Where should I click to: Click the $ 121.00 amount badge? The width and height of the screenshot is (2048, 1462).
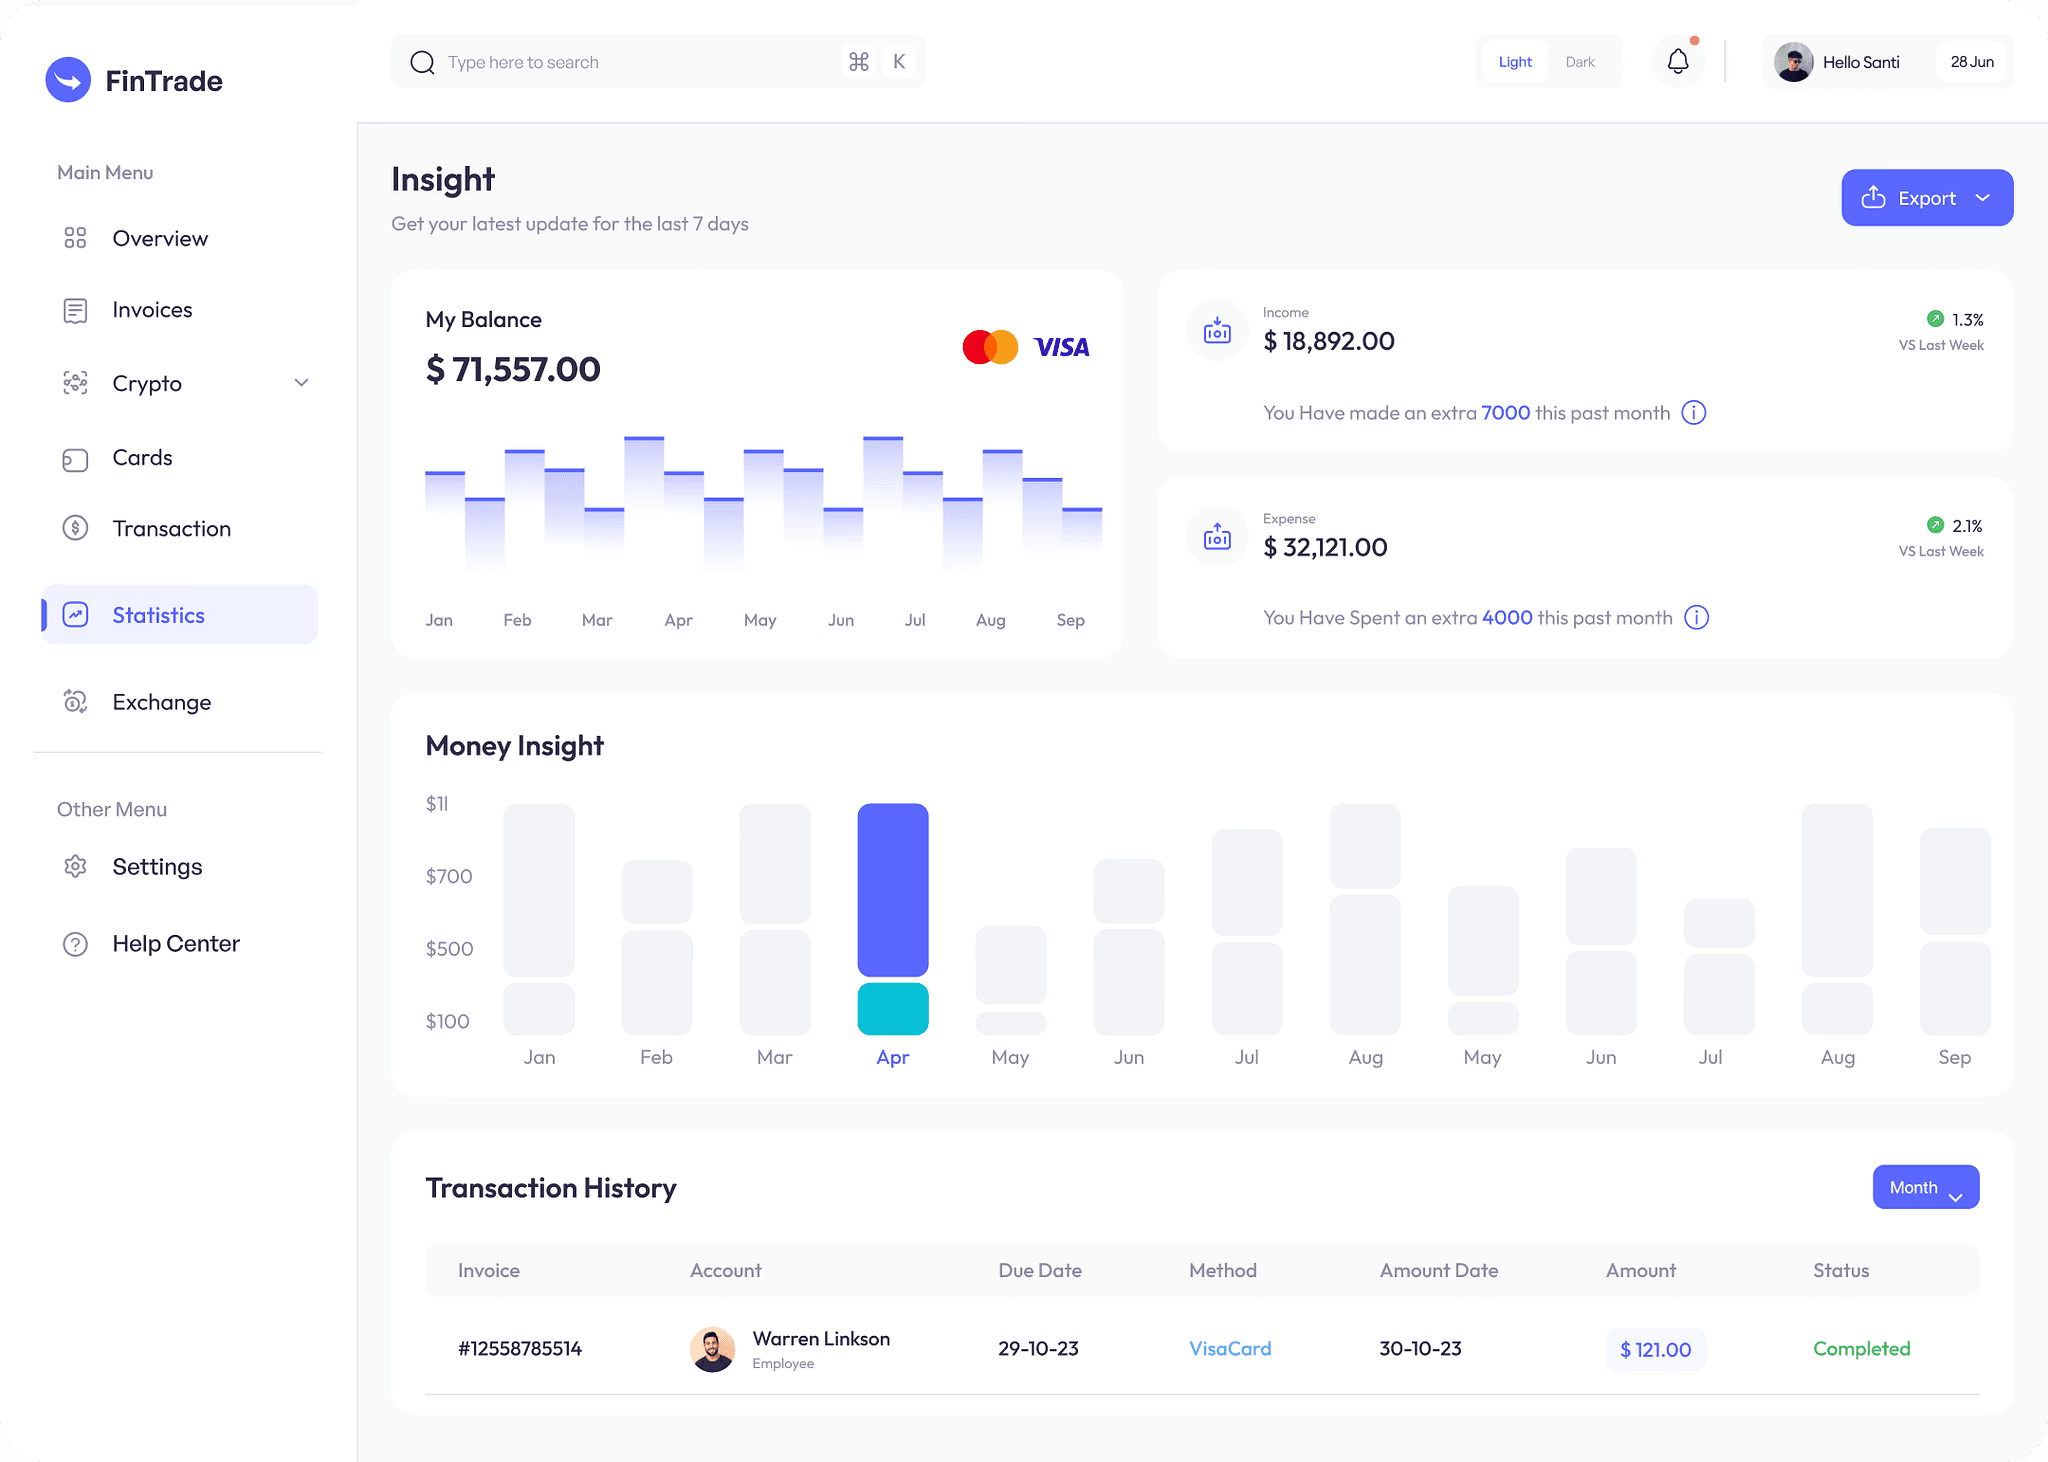coord(1655,1349)
